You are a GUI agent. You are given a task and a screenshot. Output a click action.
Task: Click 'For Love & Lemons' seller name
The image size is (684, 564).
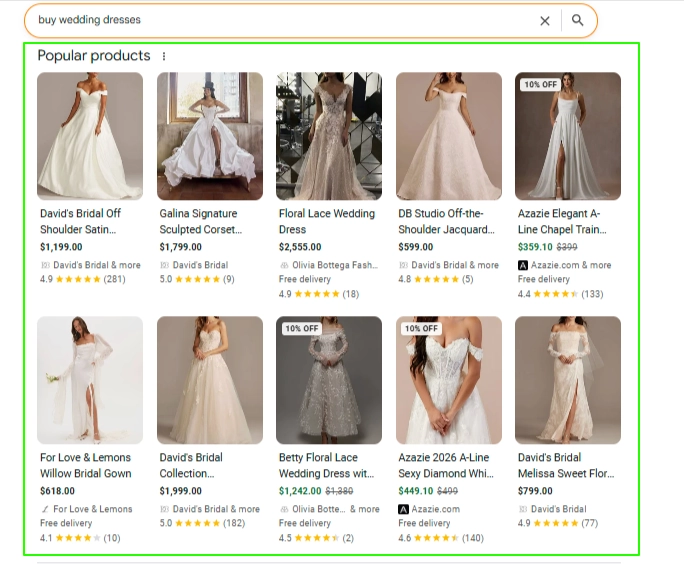coord(92,509)
